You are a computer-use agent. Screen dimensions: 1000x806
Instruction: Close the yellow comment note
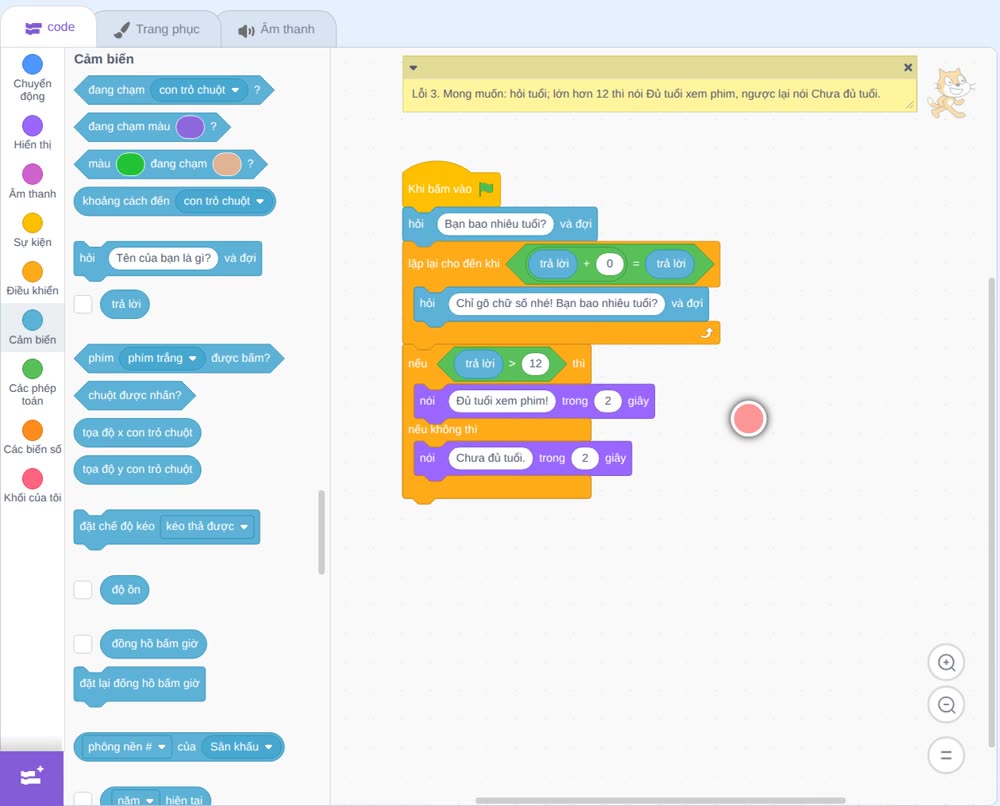[x=908, y=68]
